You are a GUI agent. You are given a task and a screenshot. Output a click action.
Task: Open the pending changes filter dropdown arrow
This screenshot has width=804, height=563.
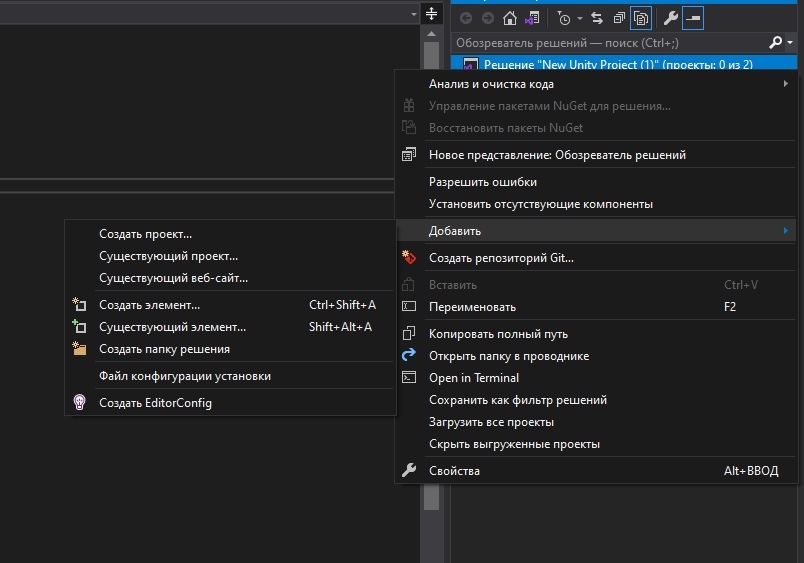[580, 18]
